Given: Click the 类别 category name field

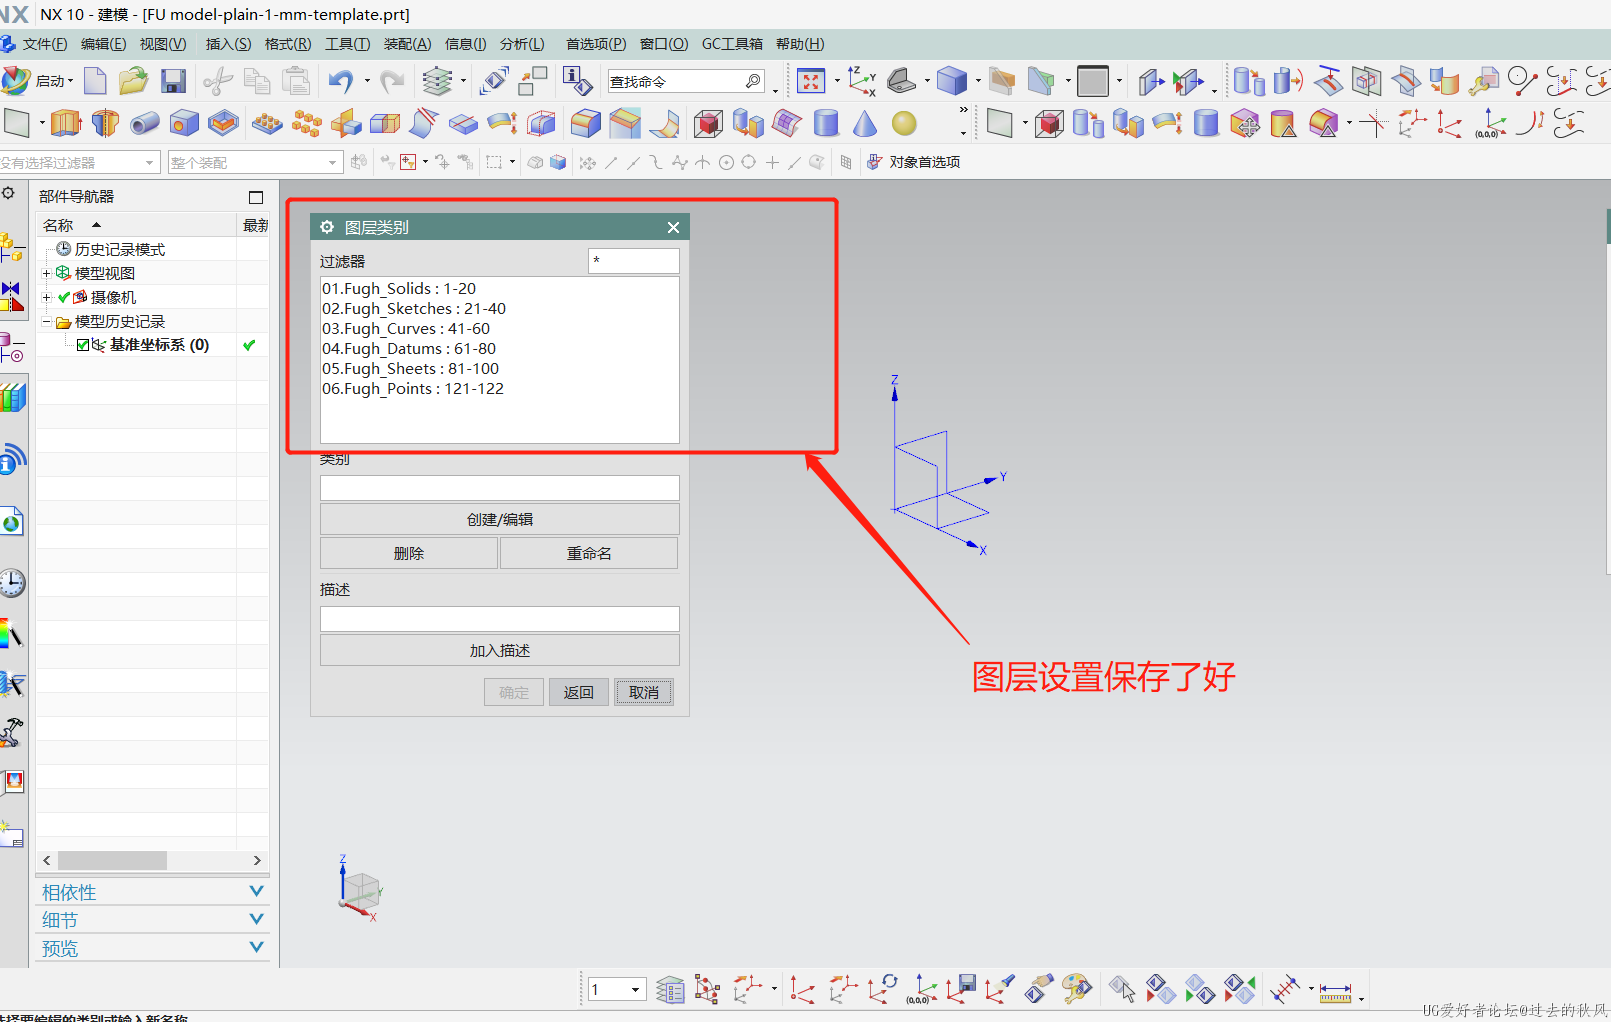Looking at the screenshot, I should click(x=500, y=488).
